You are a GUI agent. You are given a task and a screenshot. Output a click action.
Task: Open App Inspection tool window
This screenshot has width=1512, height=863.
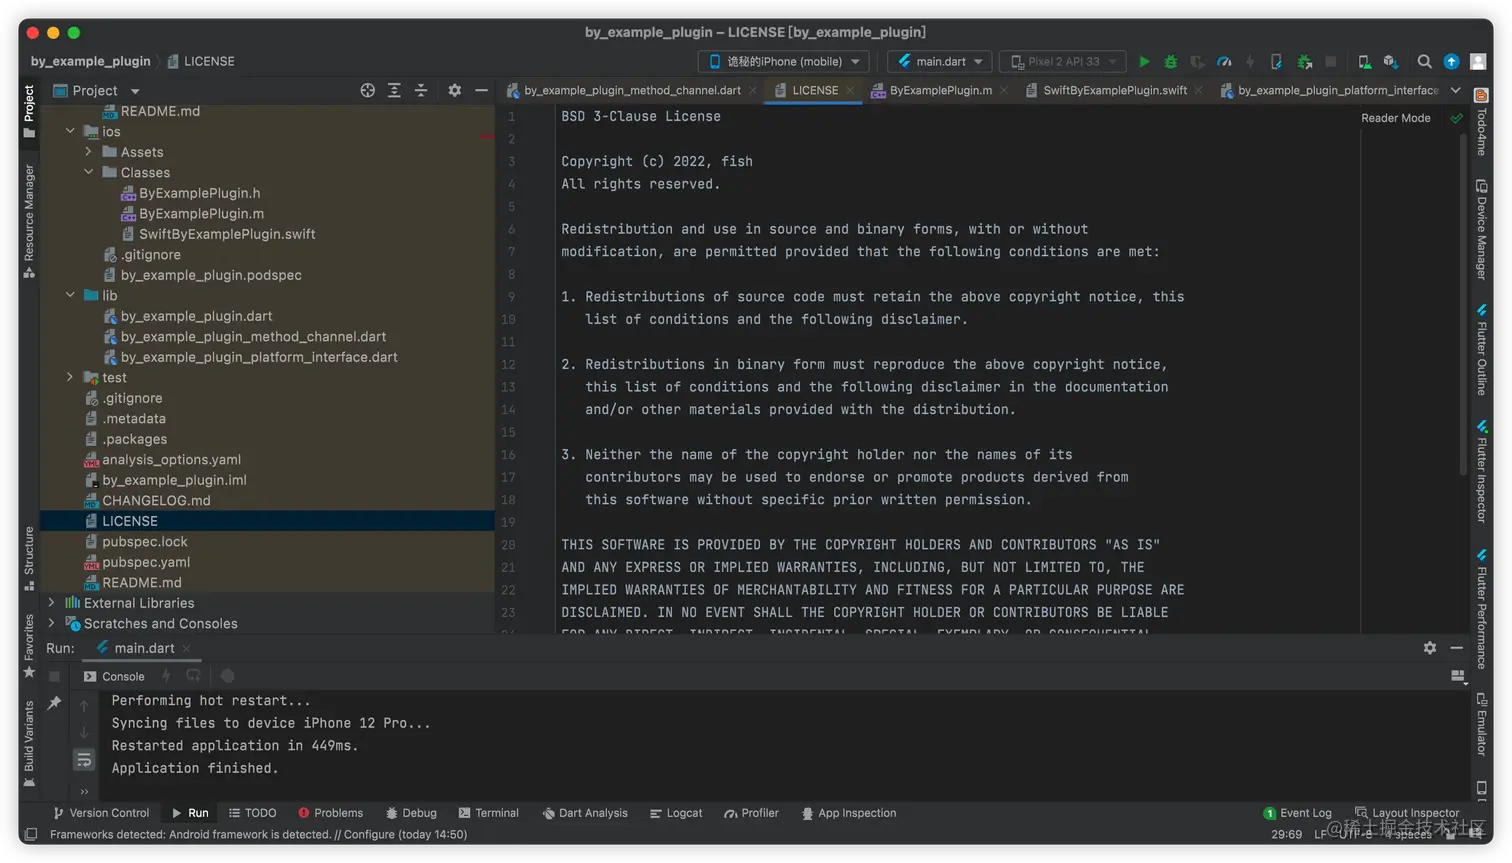(848, 813)
